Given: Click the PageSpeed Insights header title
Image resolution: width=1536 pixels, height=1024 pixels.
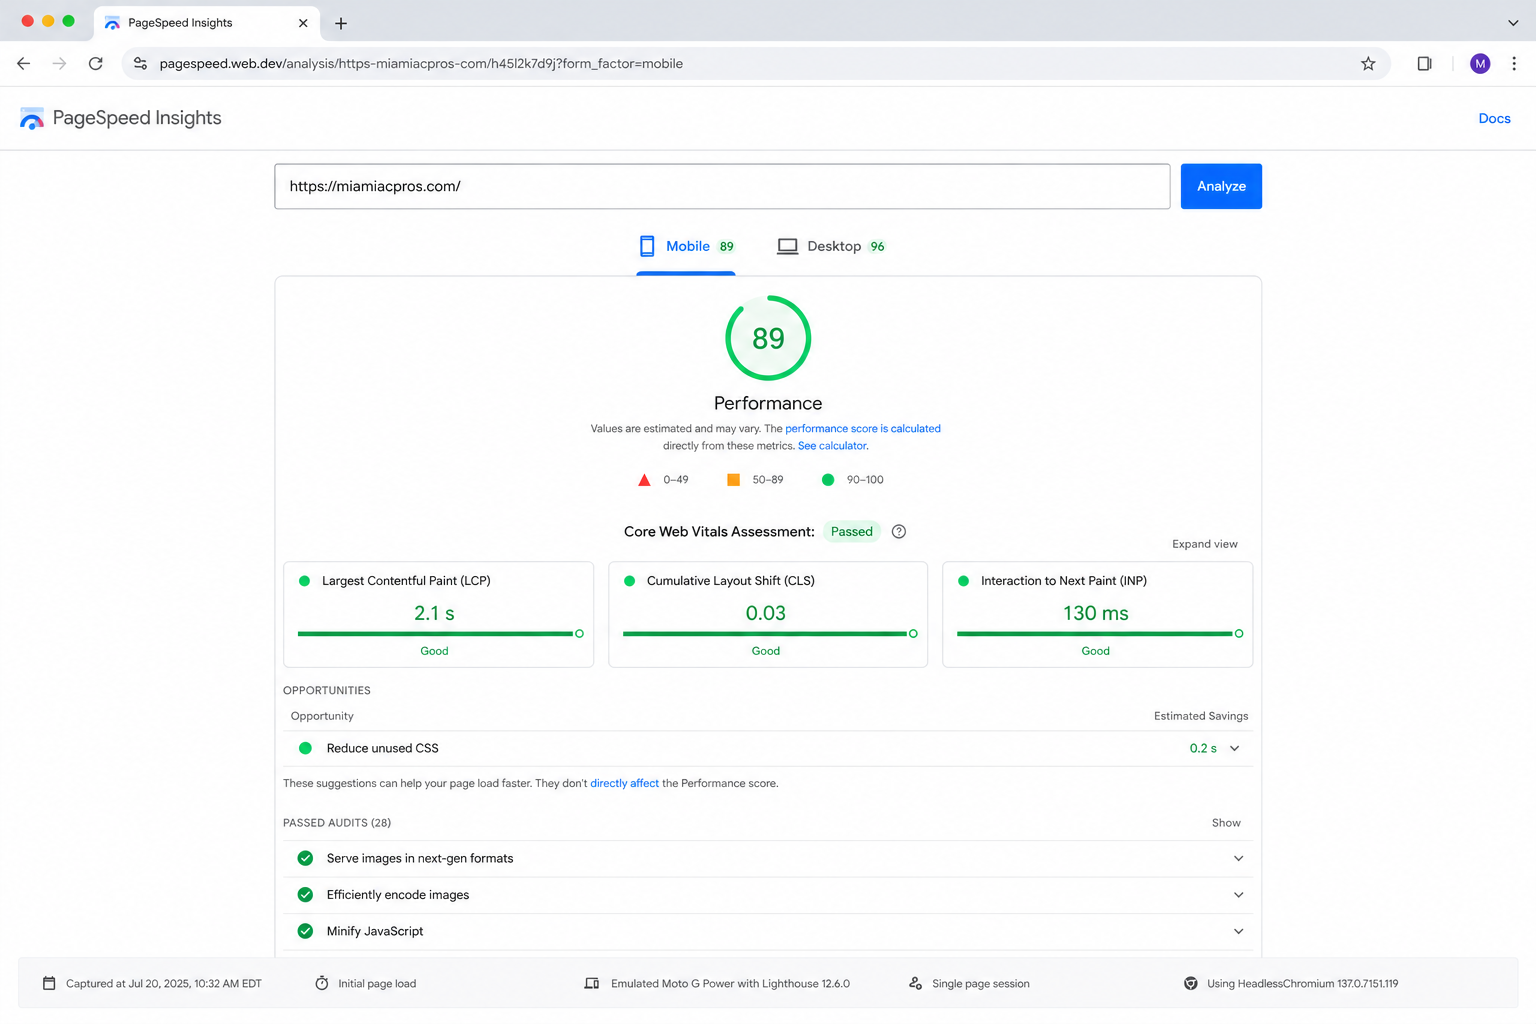Looking at the screenshot, I should [x=137, y=118].
